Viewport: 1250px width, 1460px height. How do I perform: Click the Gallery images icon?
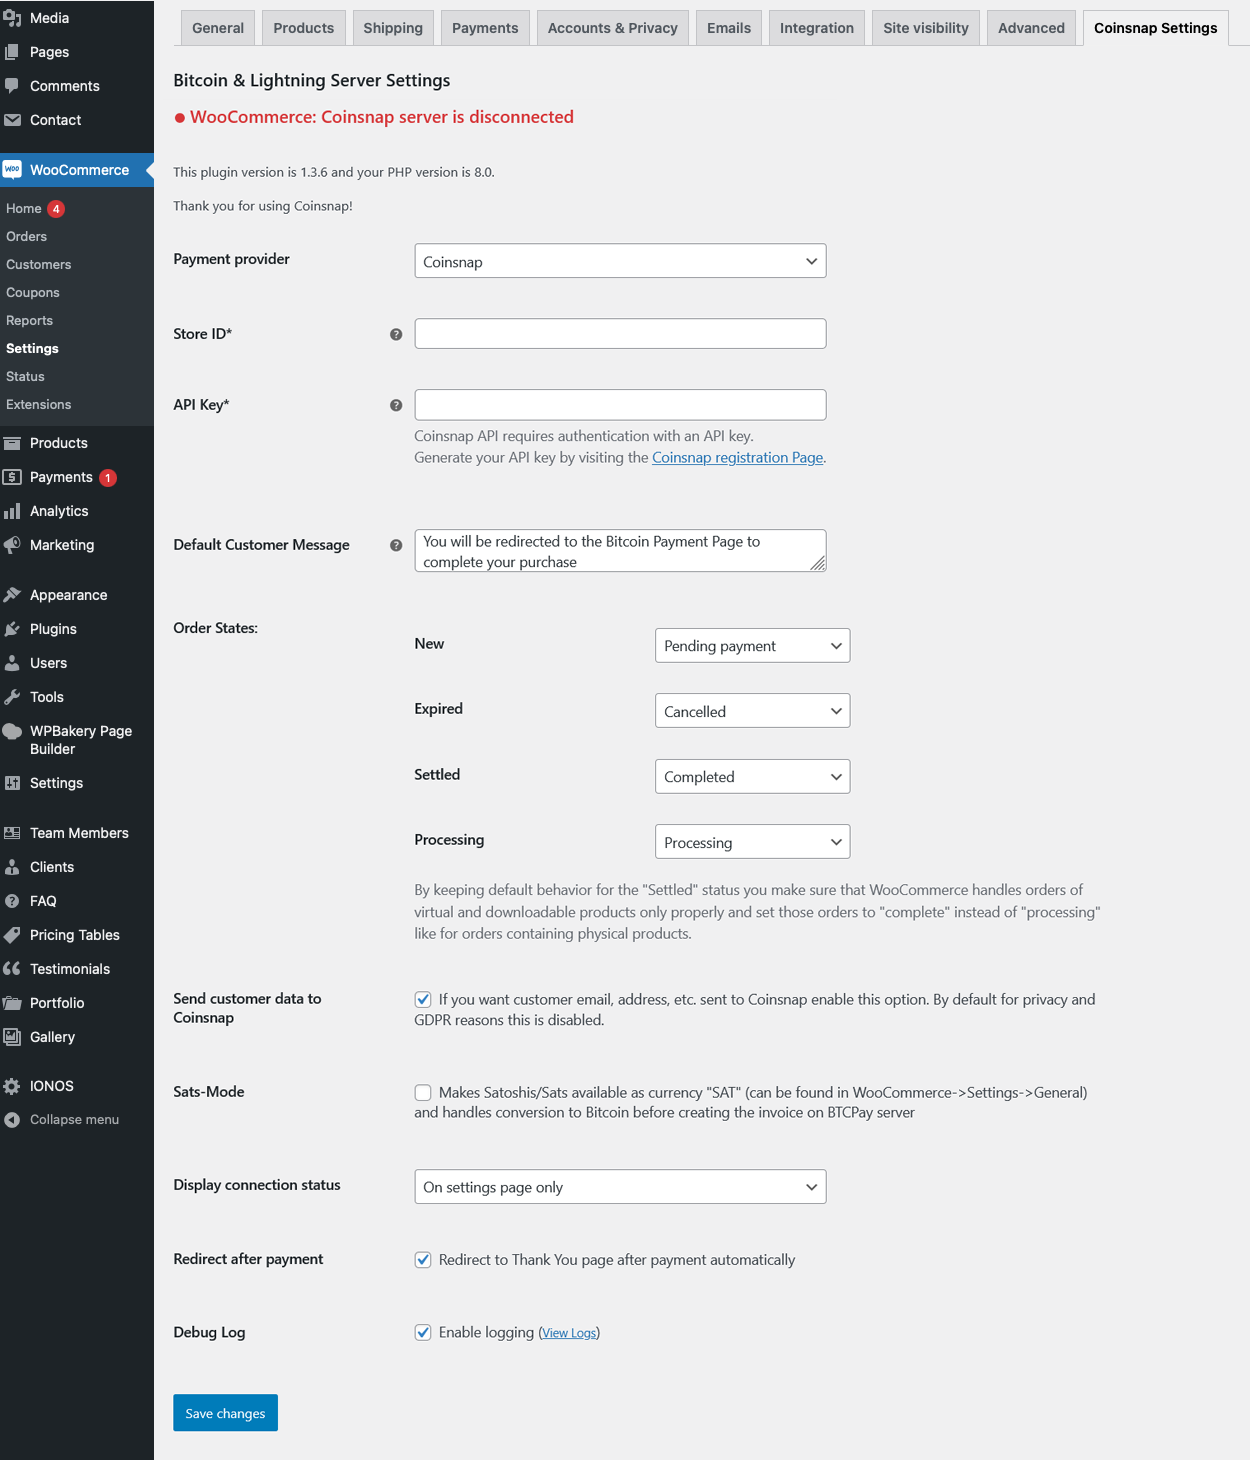[12, 1037]
